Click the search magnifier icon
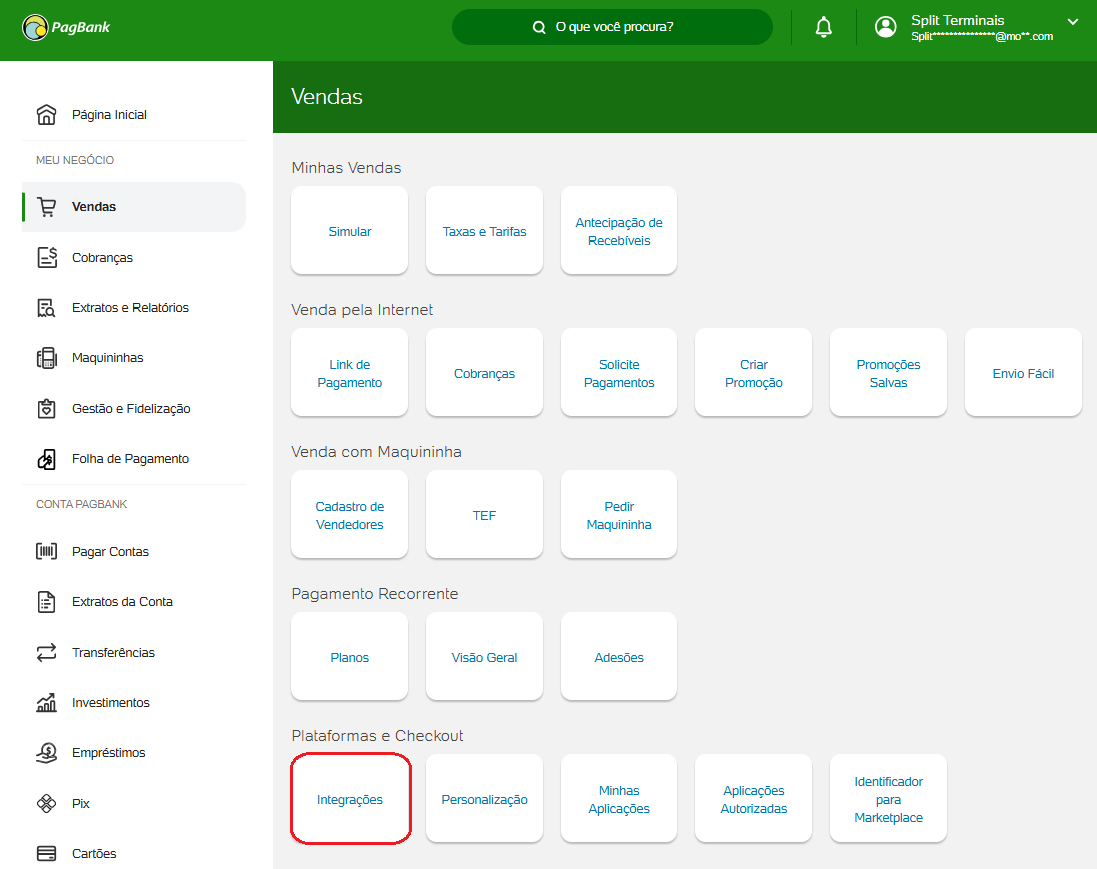 (539, 27)
